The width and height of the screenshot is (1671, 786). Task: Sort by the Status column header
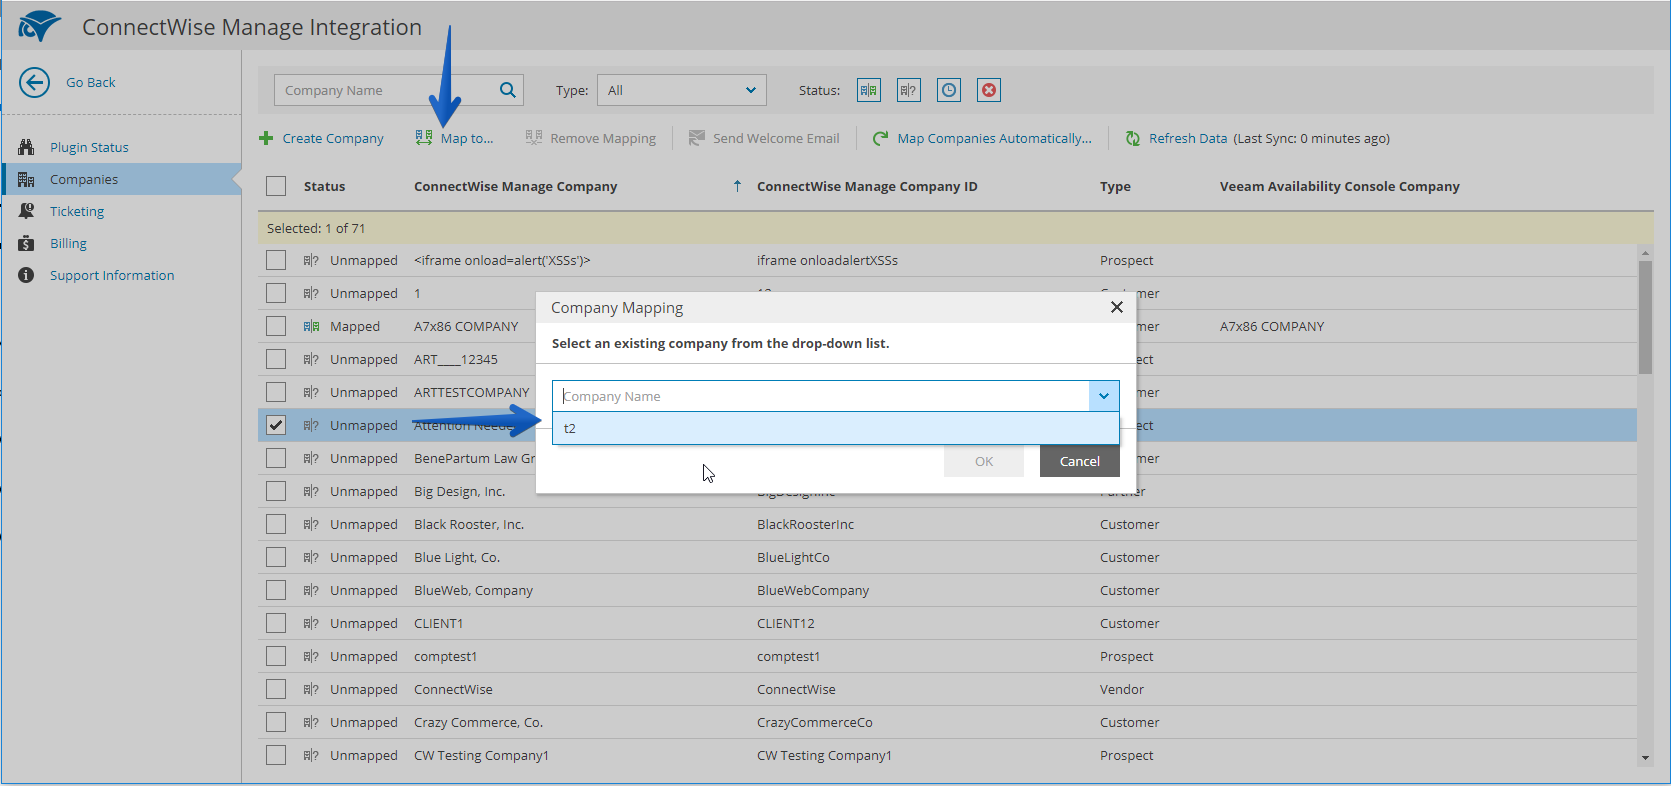(324, 186)
